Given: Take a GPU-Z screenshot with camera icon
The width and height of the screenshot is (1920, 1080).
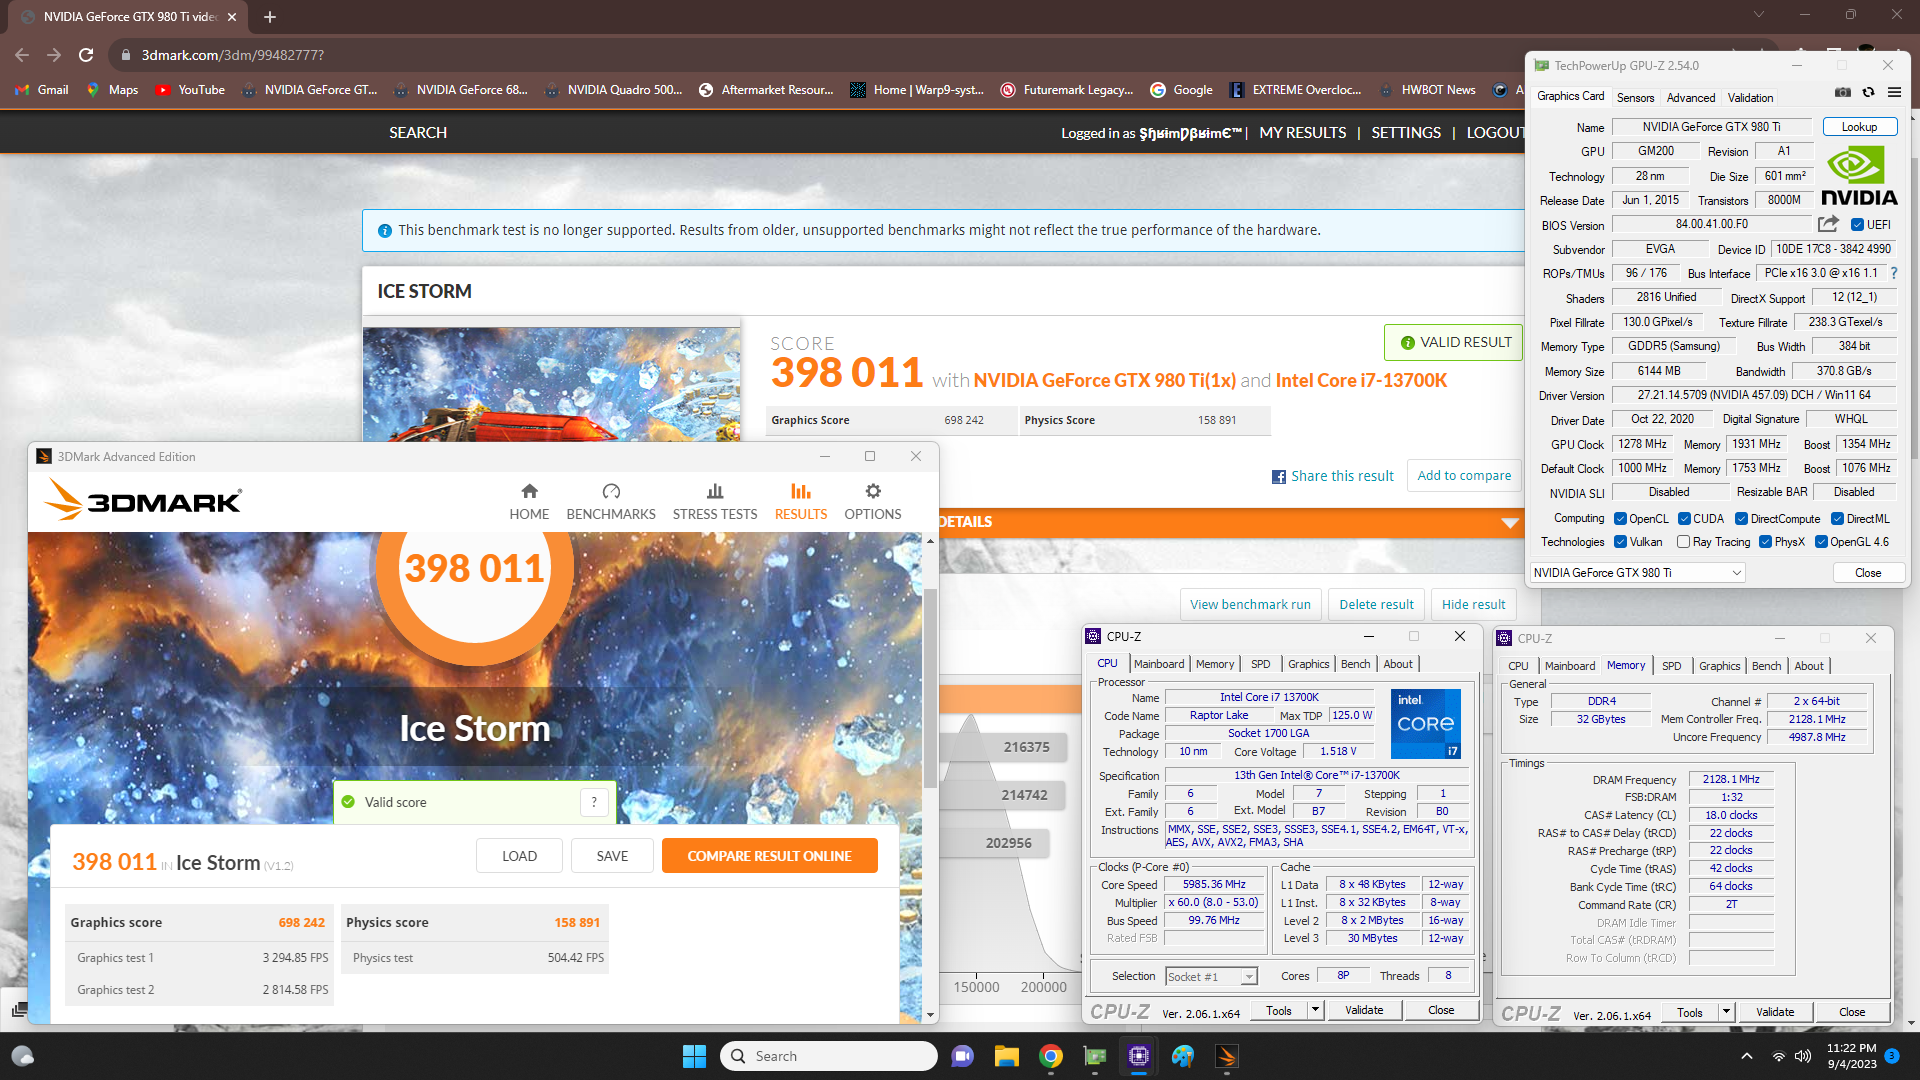Looking at the screenshot, I should [1843, 92].
